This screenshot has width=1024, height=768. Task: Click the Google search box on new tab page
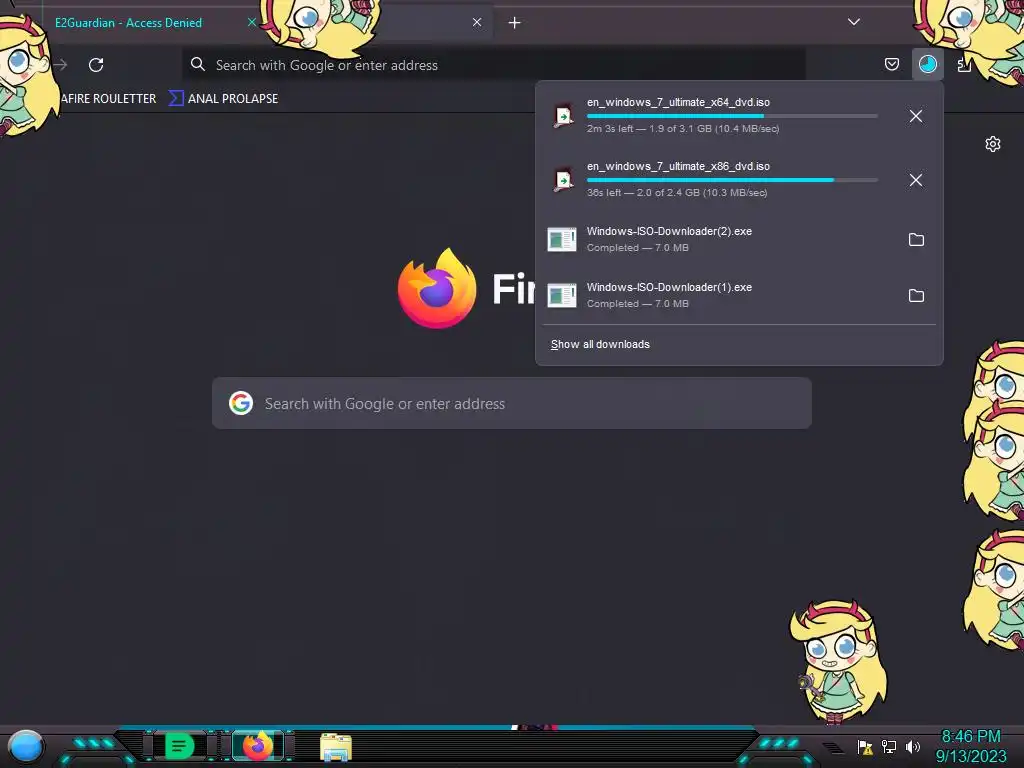point(512,403)
